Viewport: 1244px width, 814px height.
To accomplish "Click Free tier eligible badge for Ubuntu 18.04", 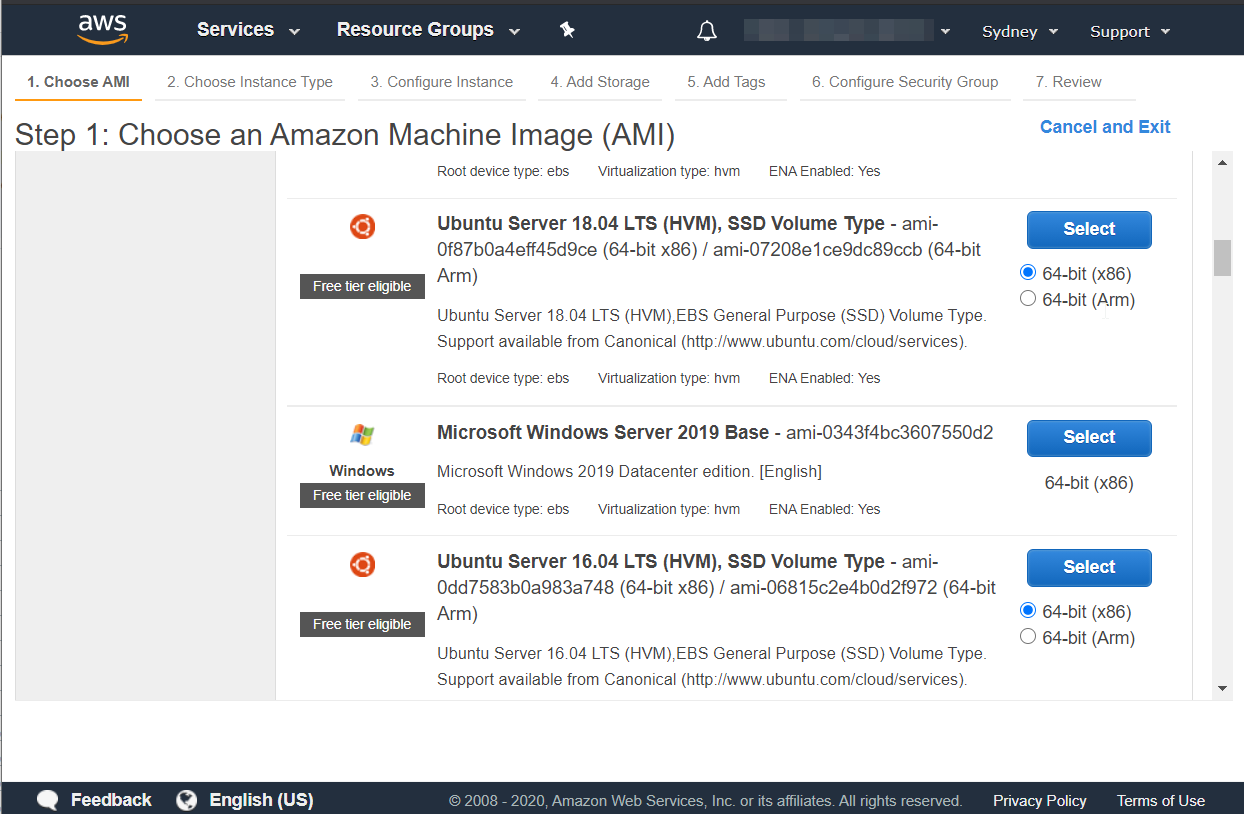I will point(362,286).
